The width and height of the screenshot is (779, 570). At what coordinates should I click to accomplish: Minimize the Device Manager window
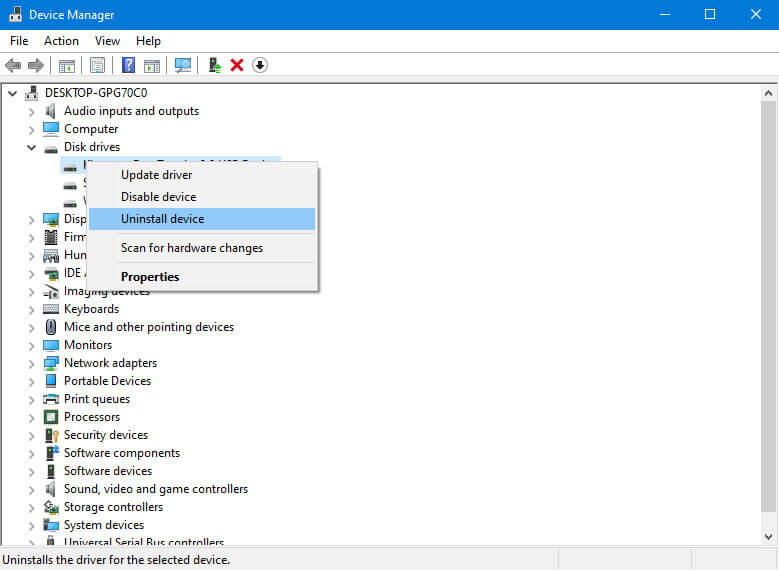(x=665, y=14)
